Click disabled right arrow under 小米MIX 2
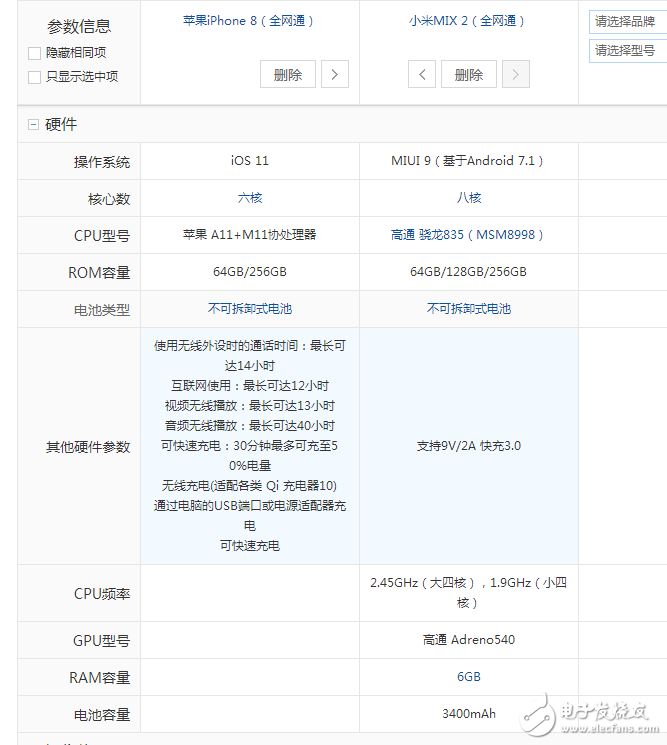The width and height of the screenshot is (667, 745). (515, 74)
